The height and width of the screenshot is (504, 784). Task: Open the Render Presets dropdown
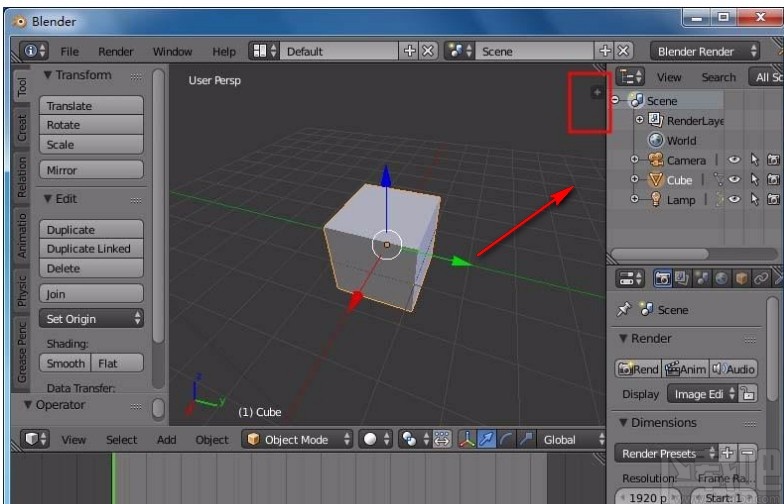(x=666, y=453)
